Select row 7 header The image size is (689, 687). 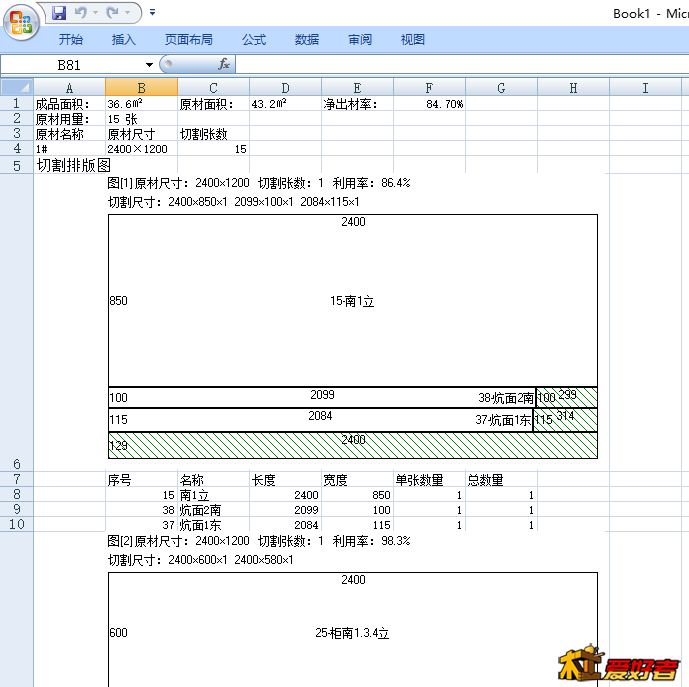point(17,479)
